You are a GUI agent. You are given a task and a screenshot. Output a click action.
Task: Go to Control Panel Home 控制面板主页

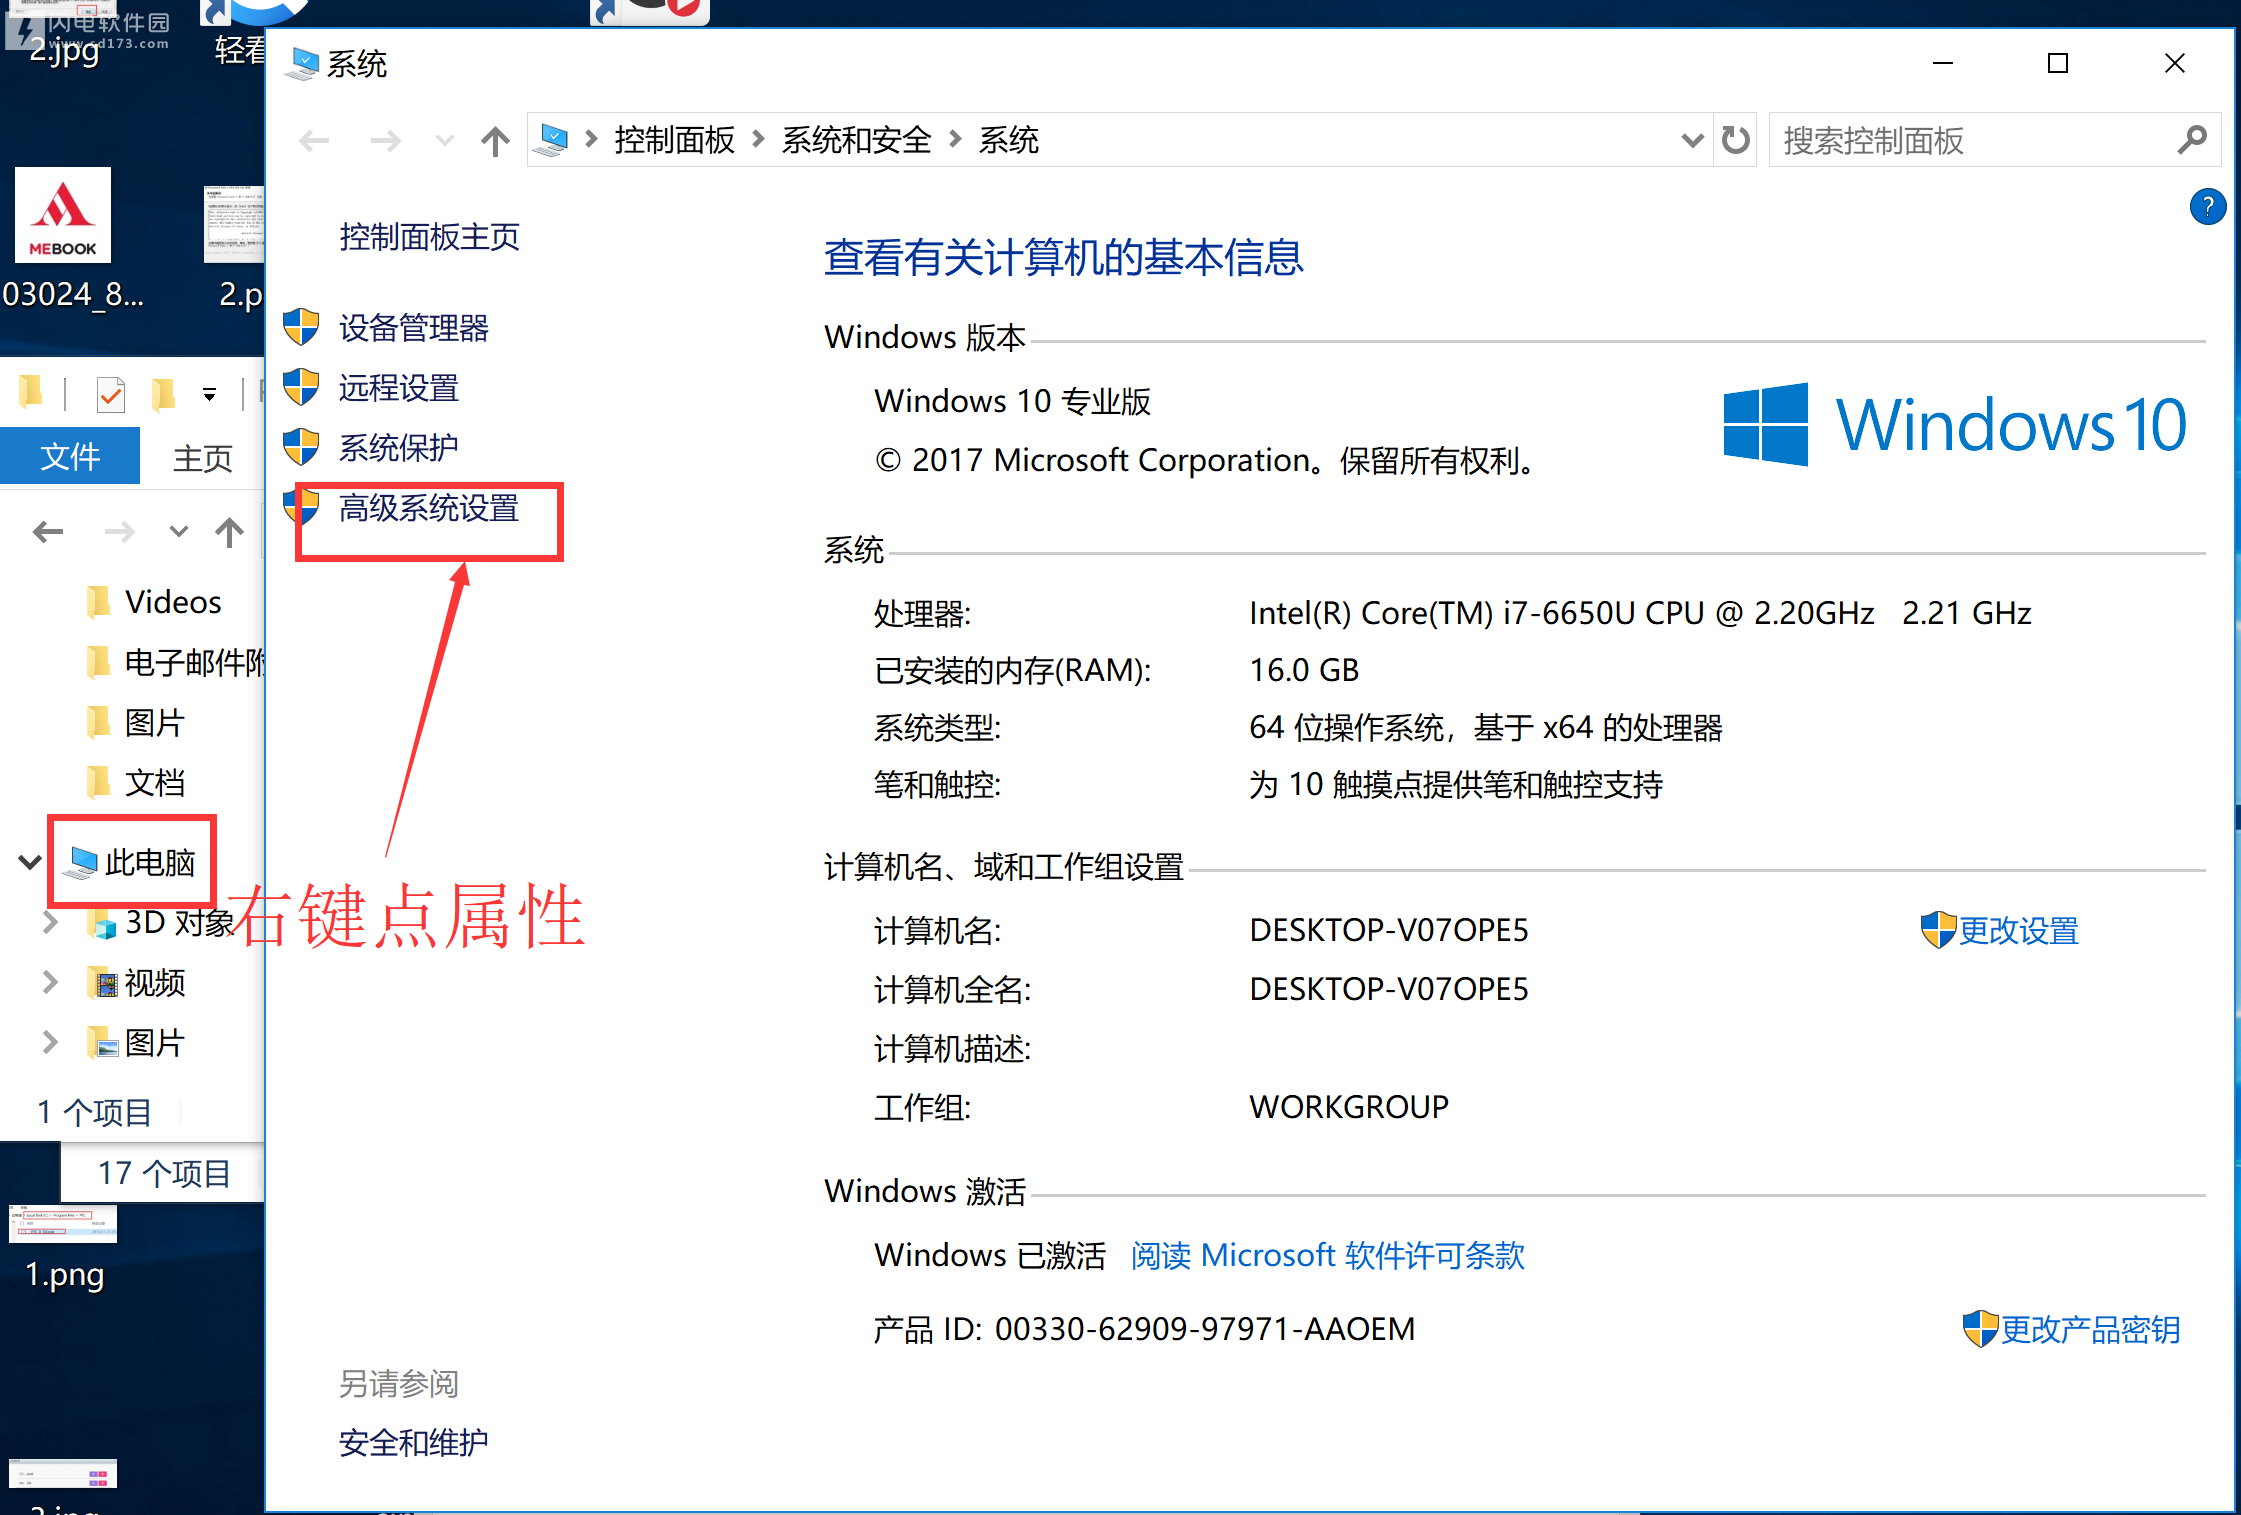click(x=429, y=237)
